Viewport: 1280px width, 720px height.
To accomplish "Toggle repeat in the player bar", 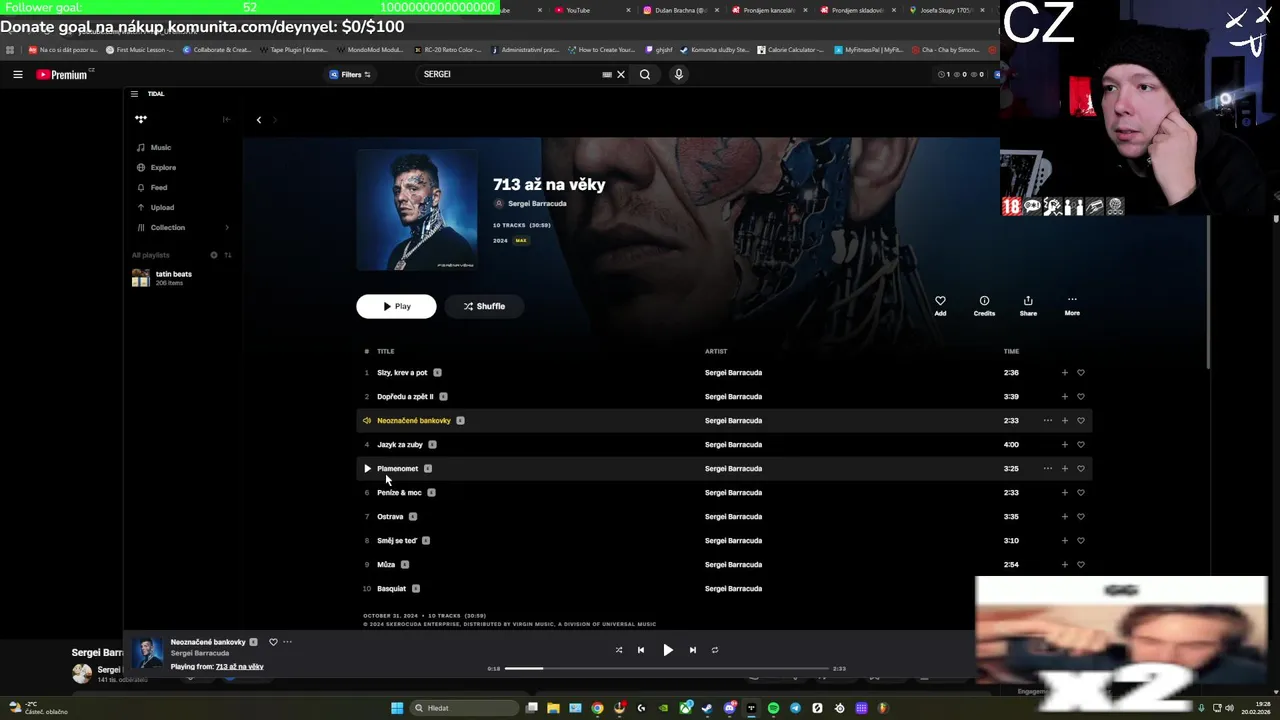I will (x=715, y=650).
